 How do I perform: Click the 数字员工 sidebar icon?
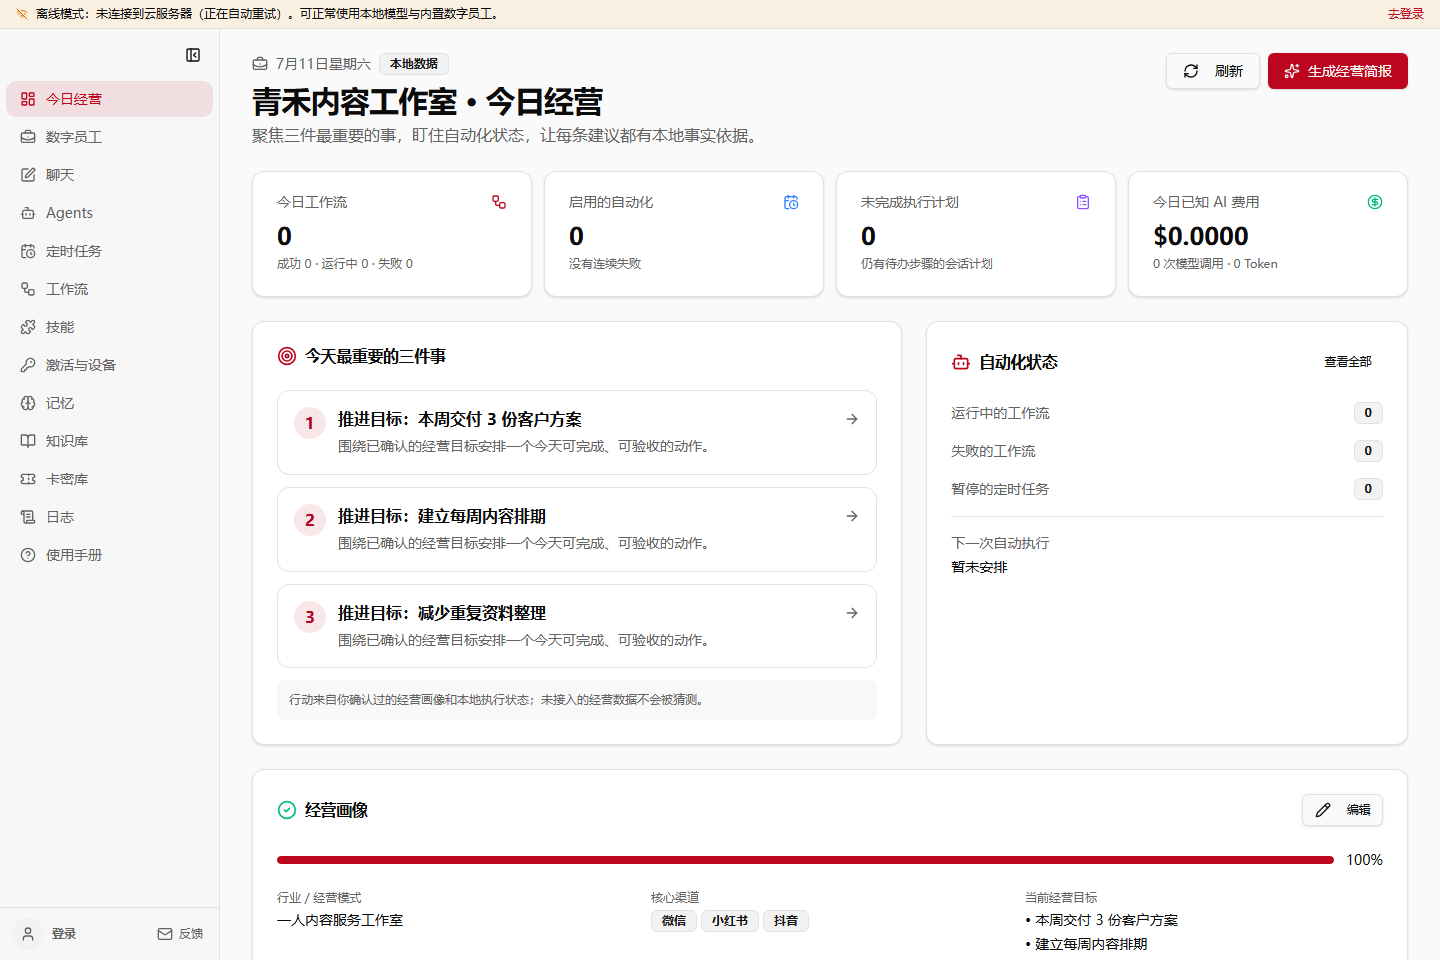pyautogui.click(x=28, y=137)
